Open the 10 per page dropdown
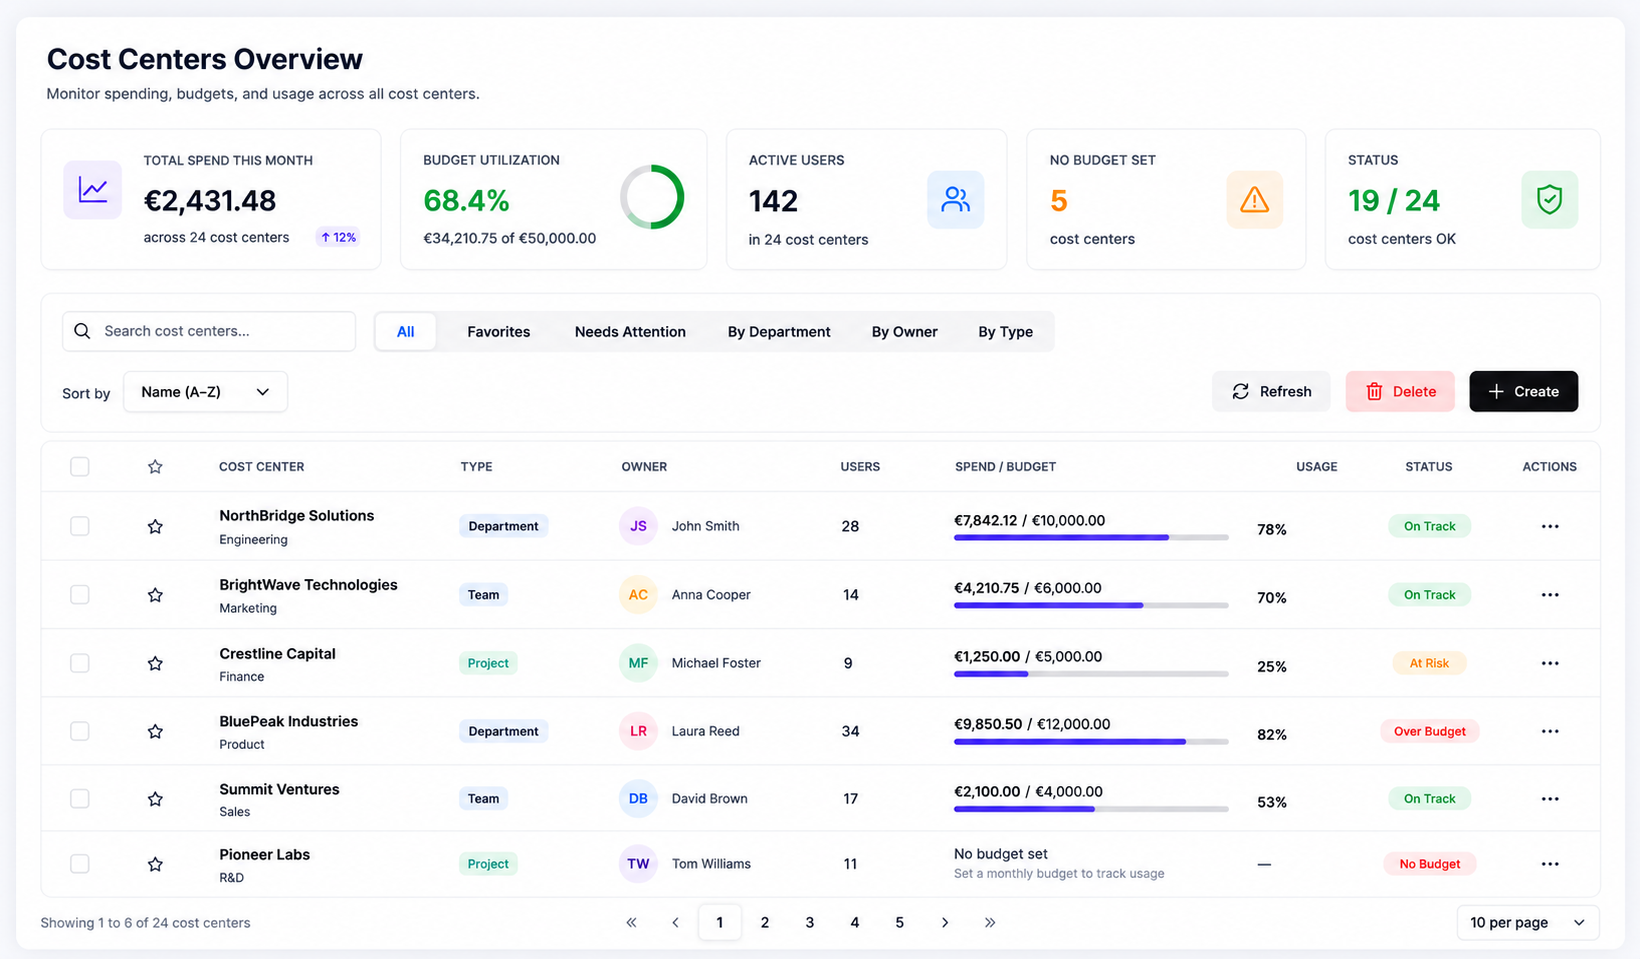 click(1528, 922)
